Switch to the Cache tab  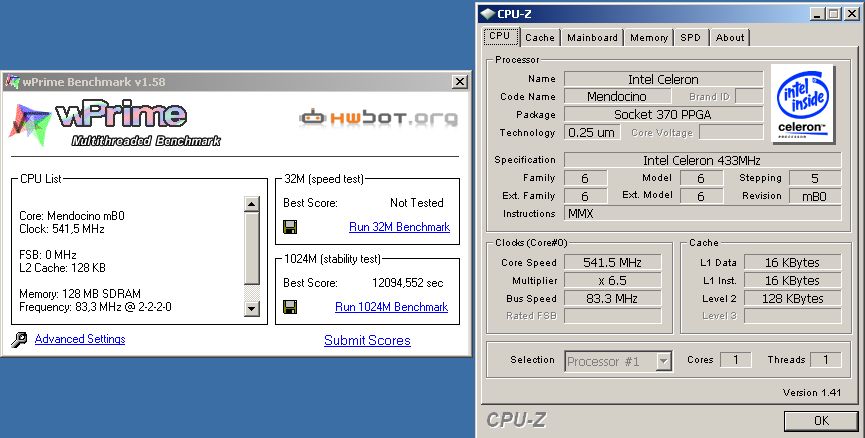(x=540, y=38)
